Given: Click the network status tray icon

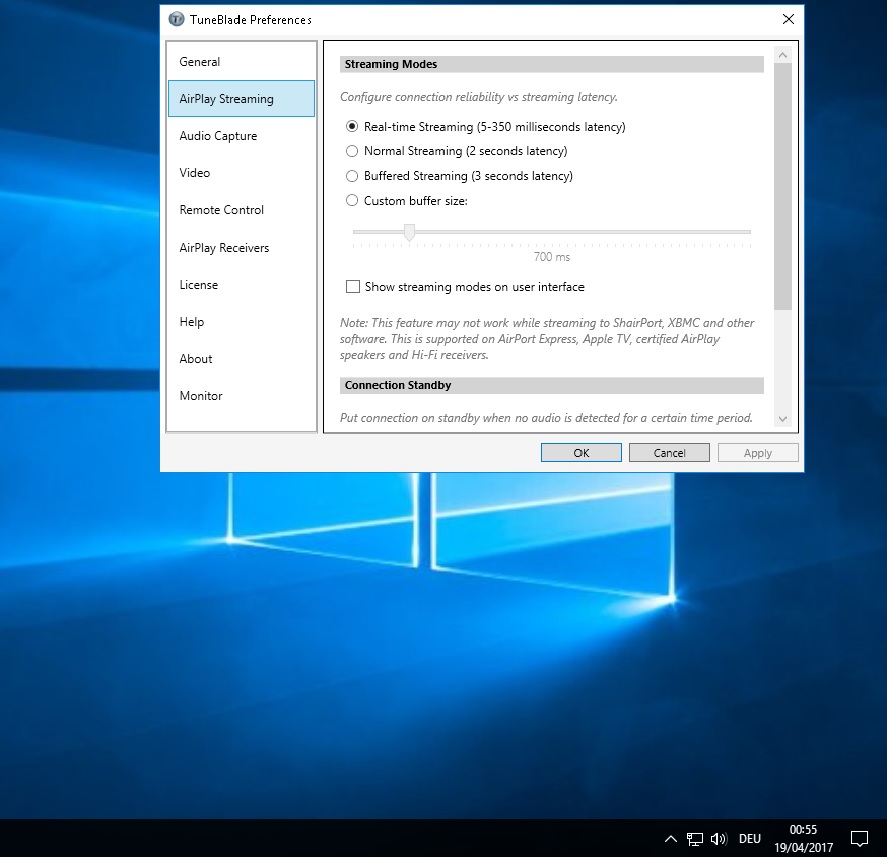Looking at the screenshot, I should (x=695, y=838).
